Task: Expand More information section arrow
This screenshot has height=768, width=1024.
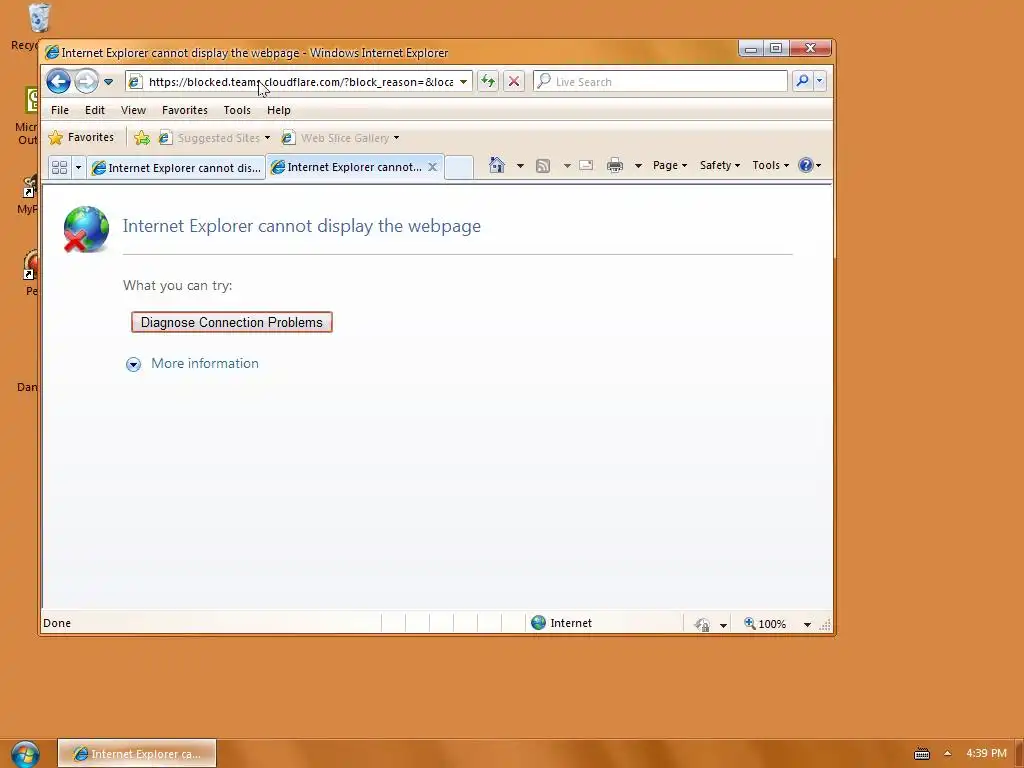Action: [x=133, y=364]
